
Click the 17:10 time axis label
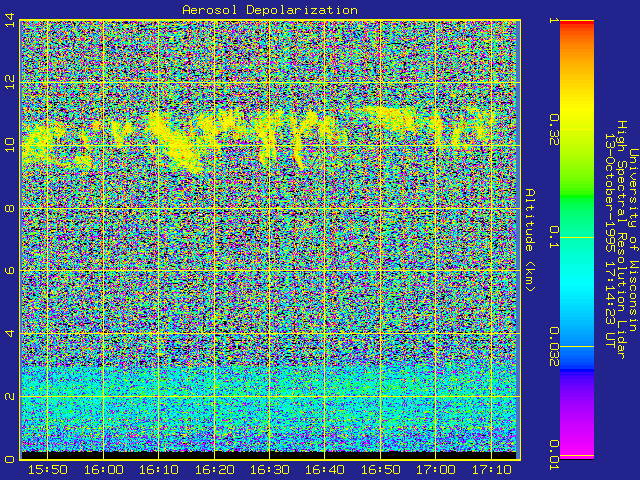pos(491,470)
